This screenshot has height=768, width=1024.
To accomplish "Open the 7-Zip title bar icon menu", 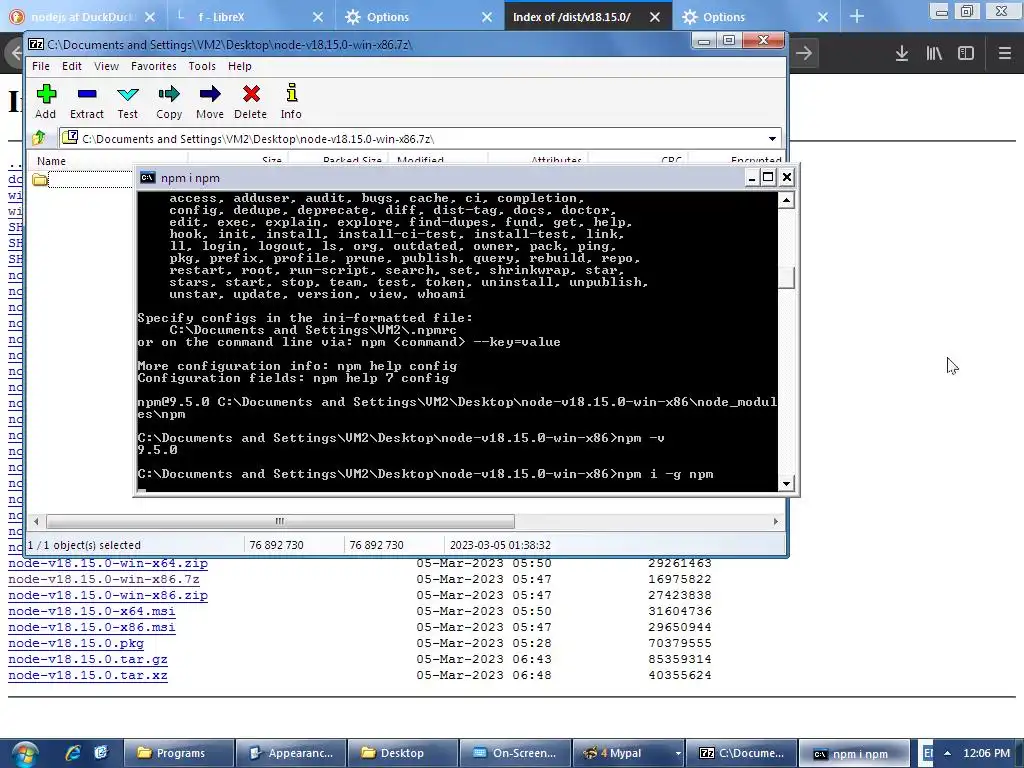I will pyautogui.click(x=36, y=44).
